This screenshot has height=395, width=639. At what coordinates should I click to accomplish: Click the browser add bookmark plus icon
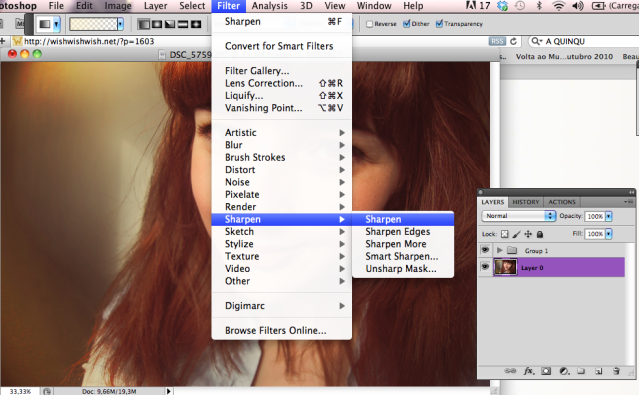[3, 41]
